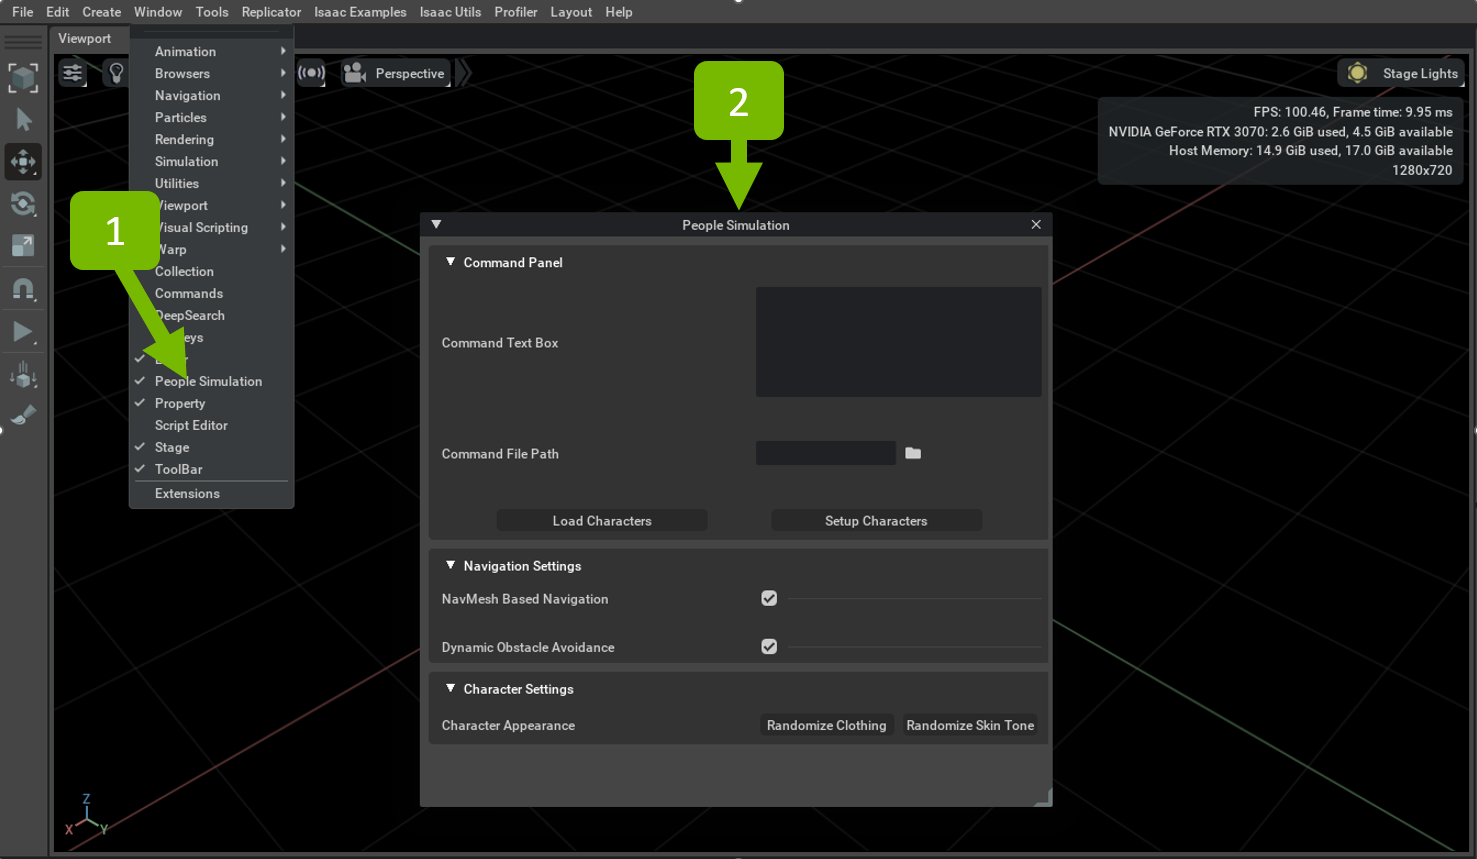Open the Isaac Utils menu
The width and height of the screenshot is (1477, 859).
pos(450,12)
